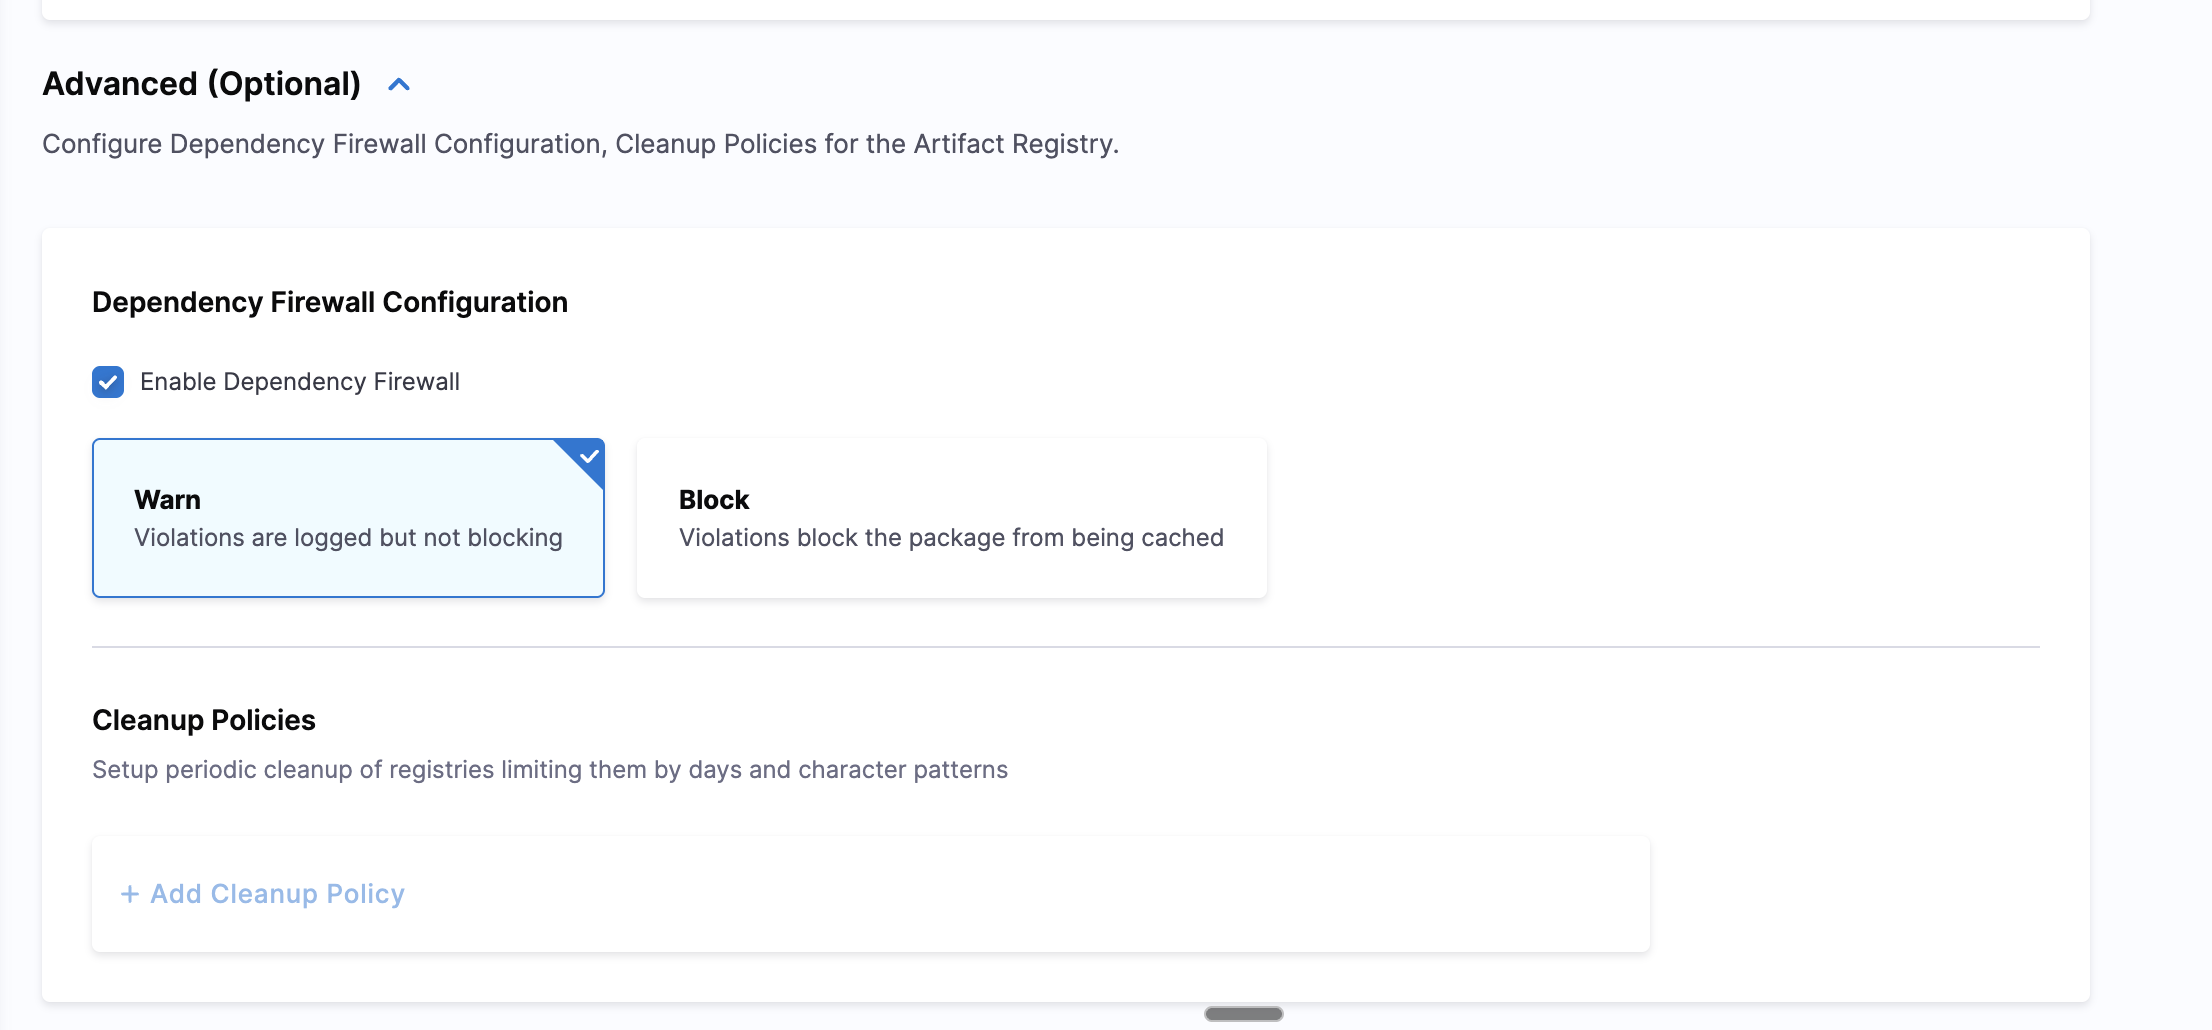This screenshot has height=1030, width=2212.
Task: Click the checkmark inside the firewall checkbox
Action: [108, 382]
